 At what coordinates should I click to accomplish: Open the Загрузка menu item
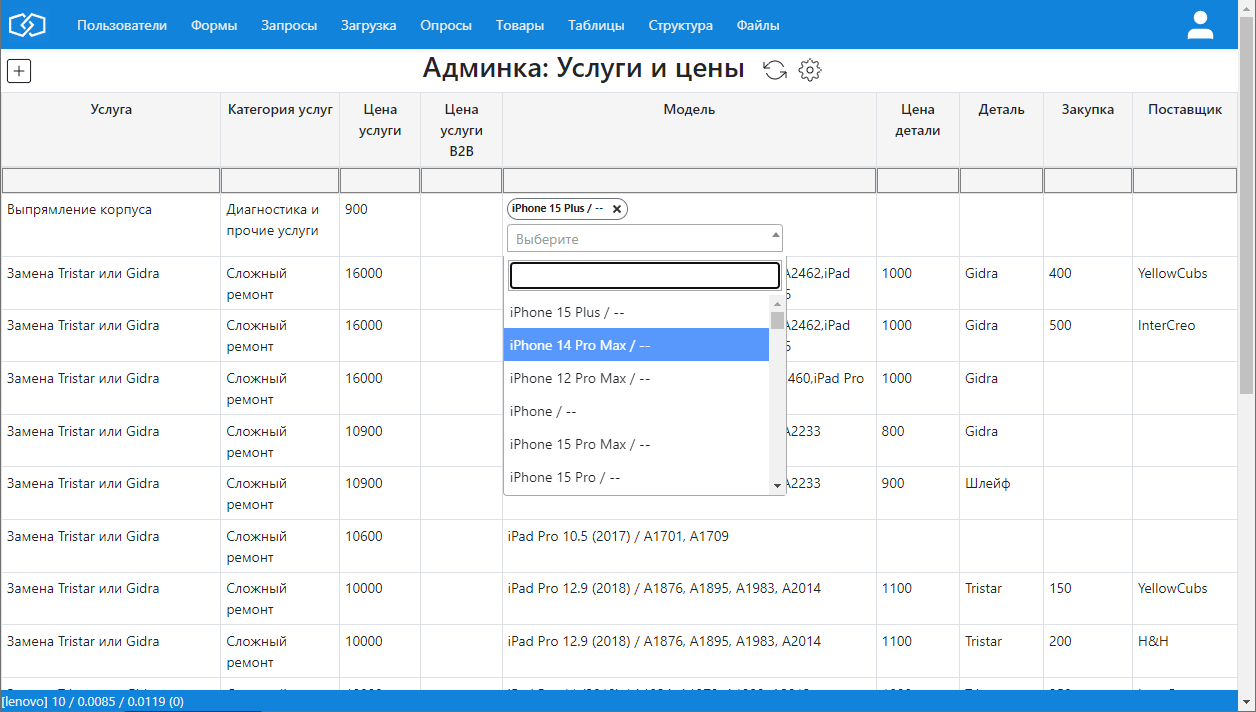368,25
